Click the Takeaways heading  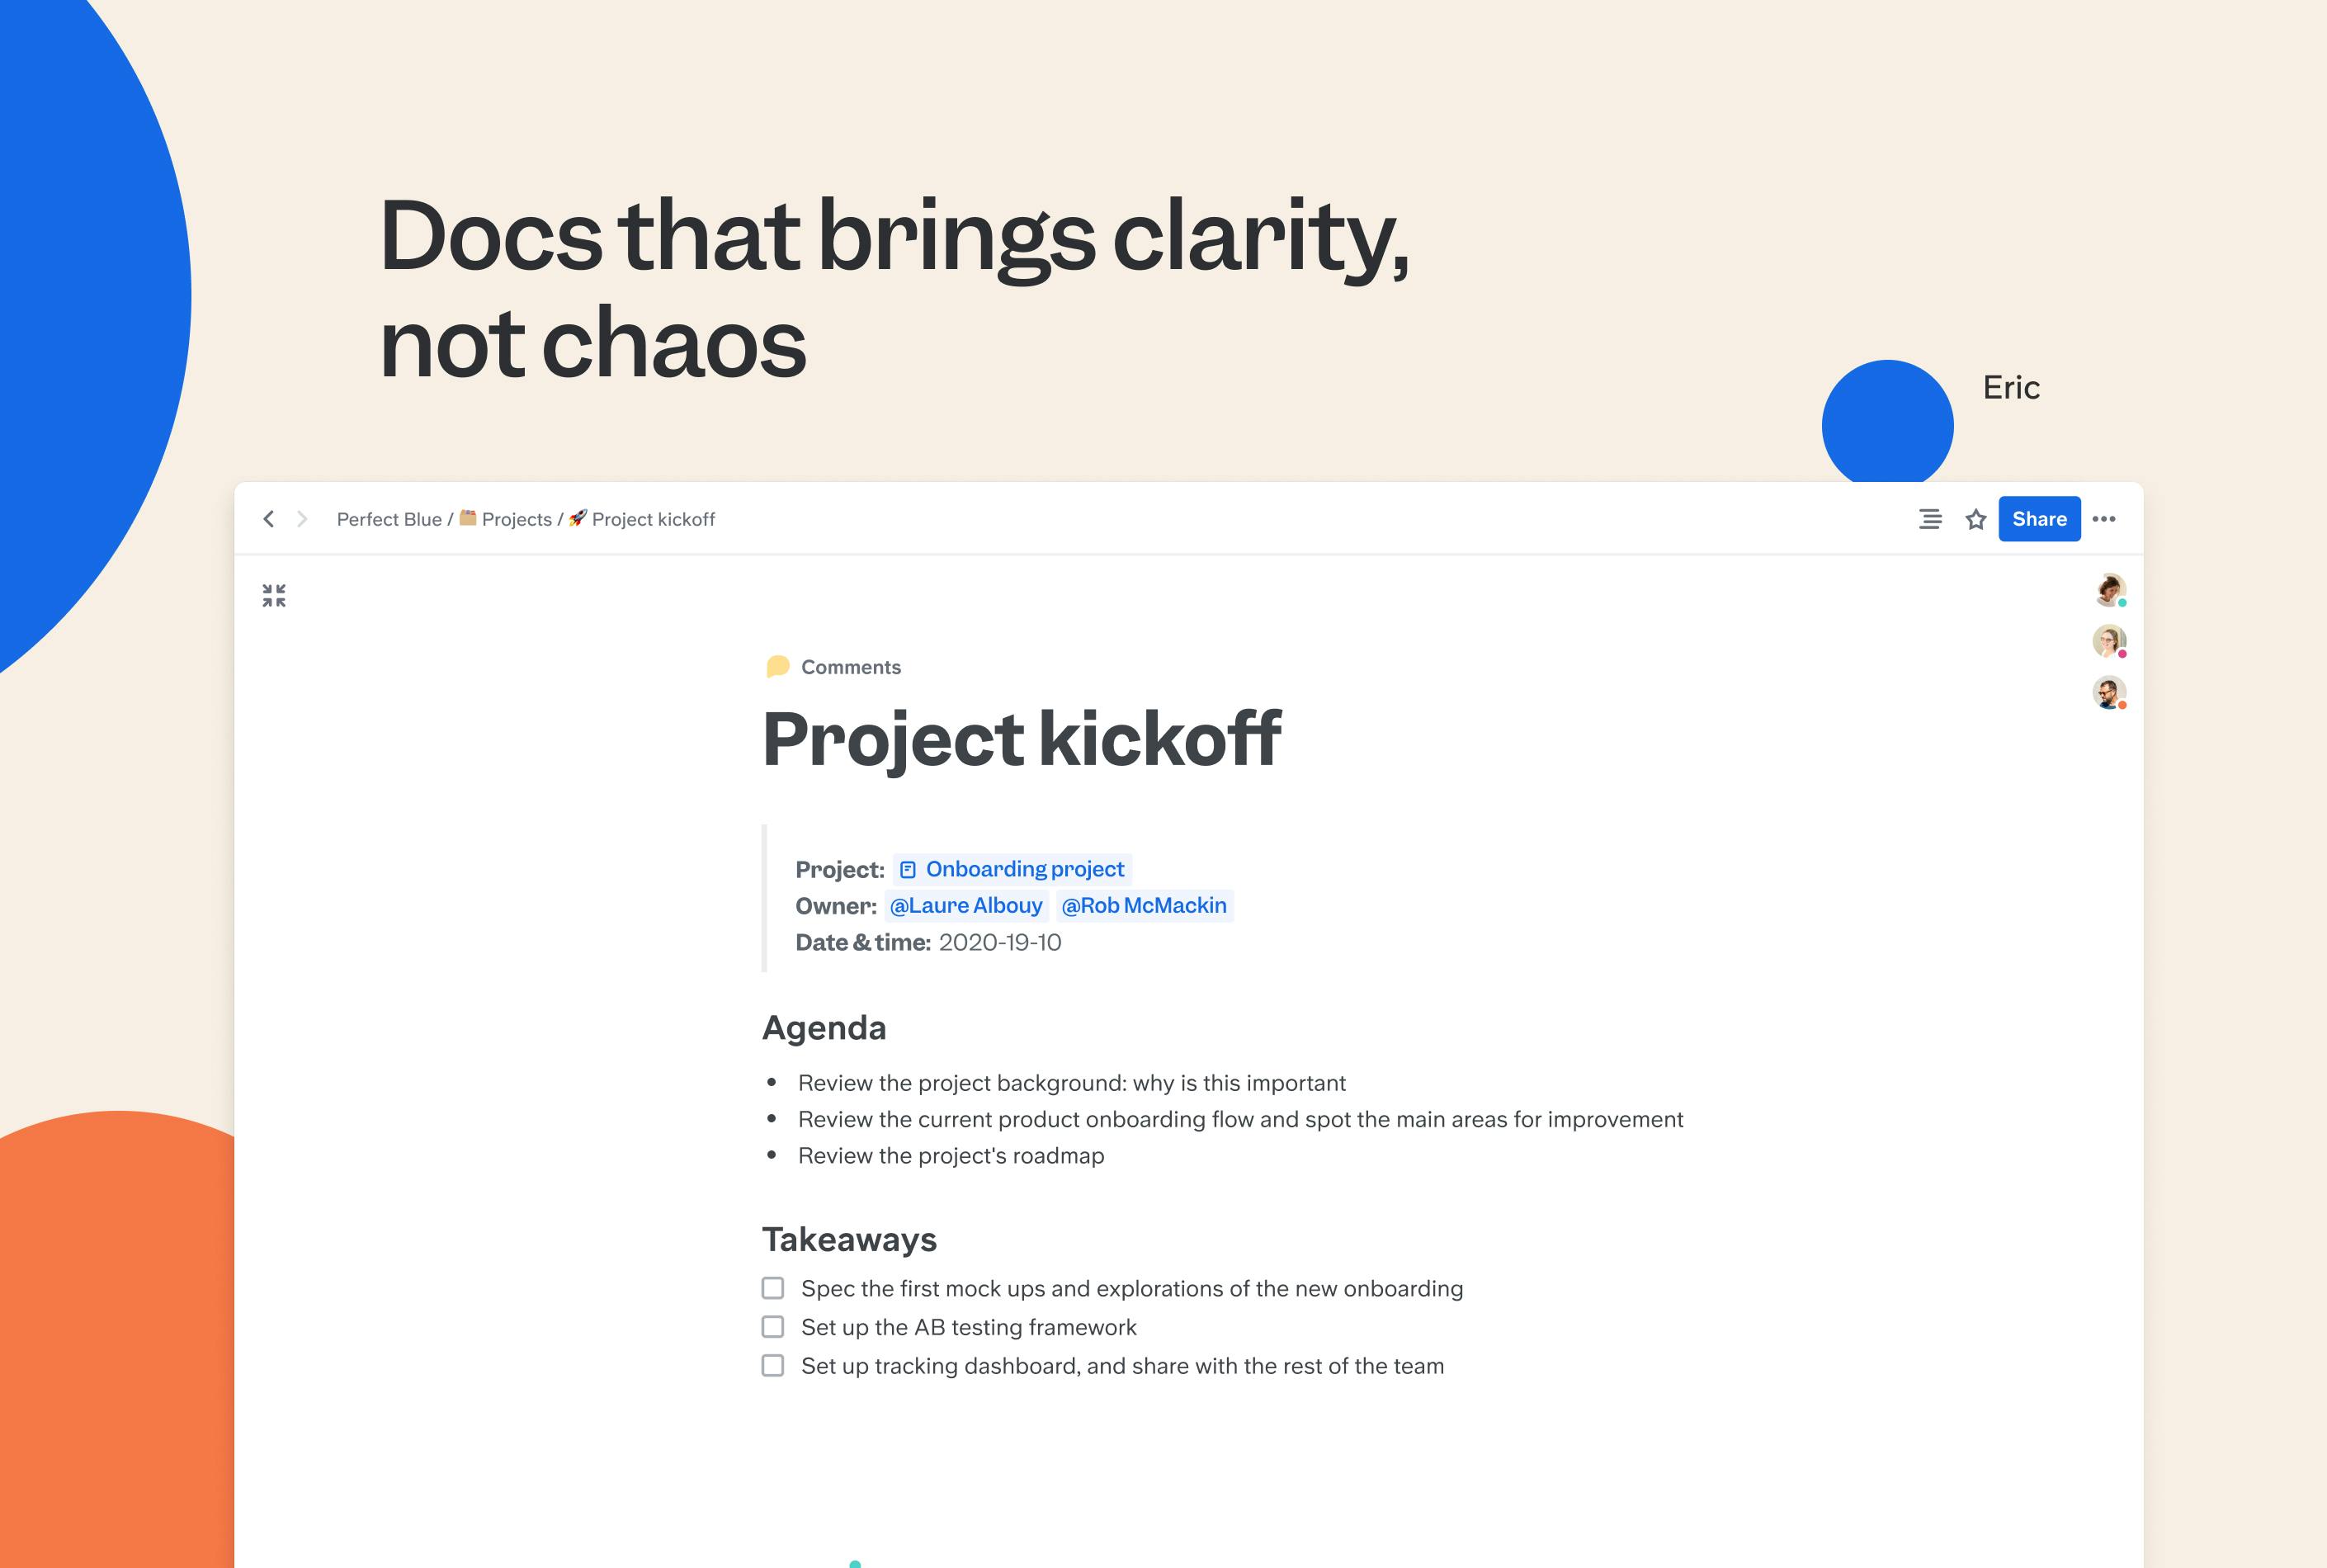(849, 1239)
